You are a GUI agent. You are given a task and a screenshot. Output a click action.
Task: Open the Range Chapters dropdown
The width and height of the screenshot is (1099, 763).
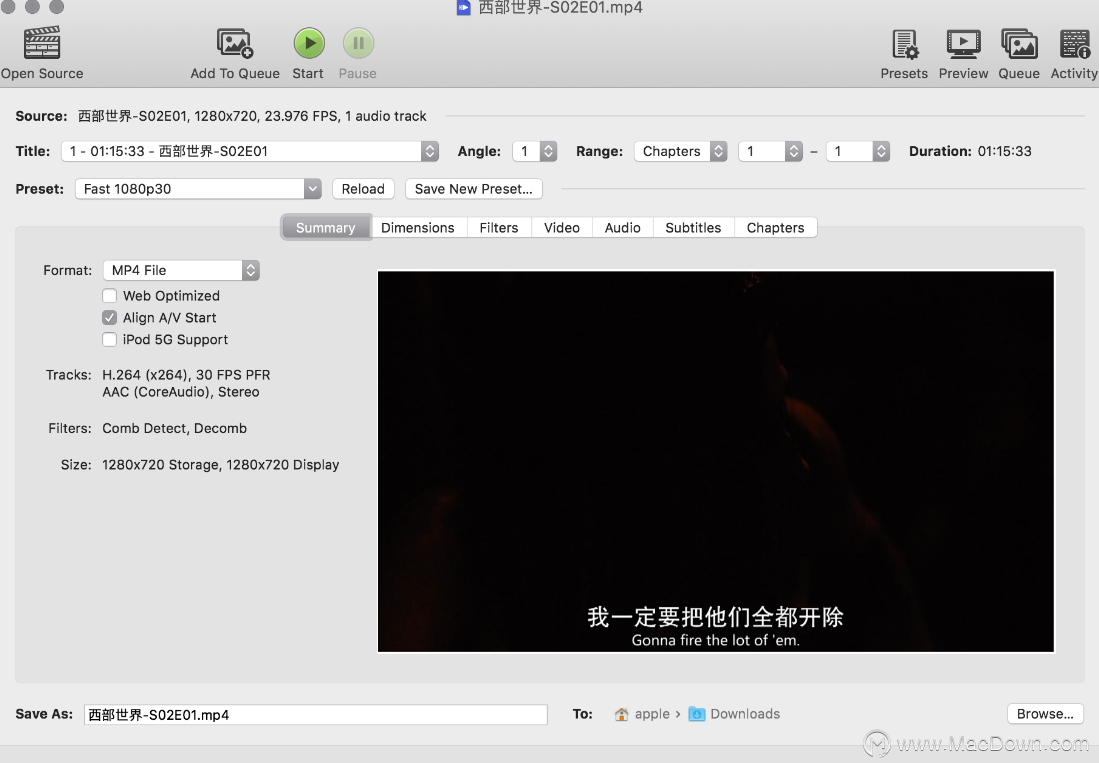pos(681,151)
